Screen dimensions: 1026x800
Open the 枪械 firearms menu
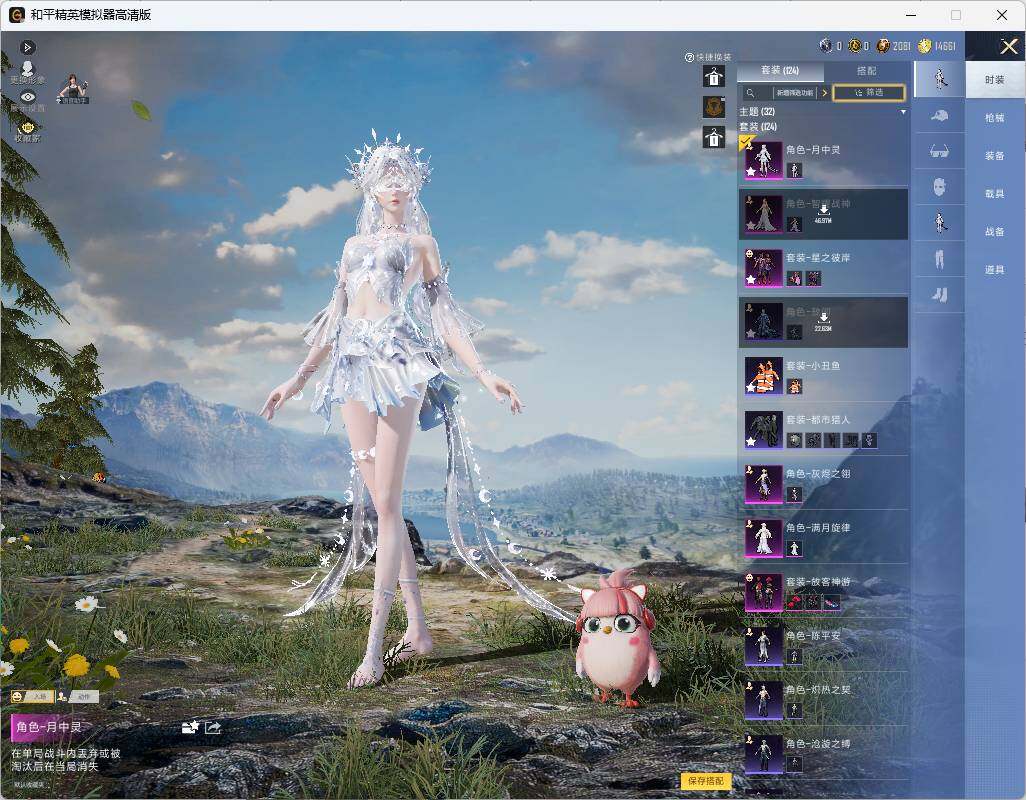(x=995, y=118)
